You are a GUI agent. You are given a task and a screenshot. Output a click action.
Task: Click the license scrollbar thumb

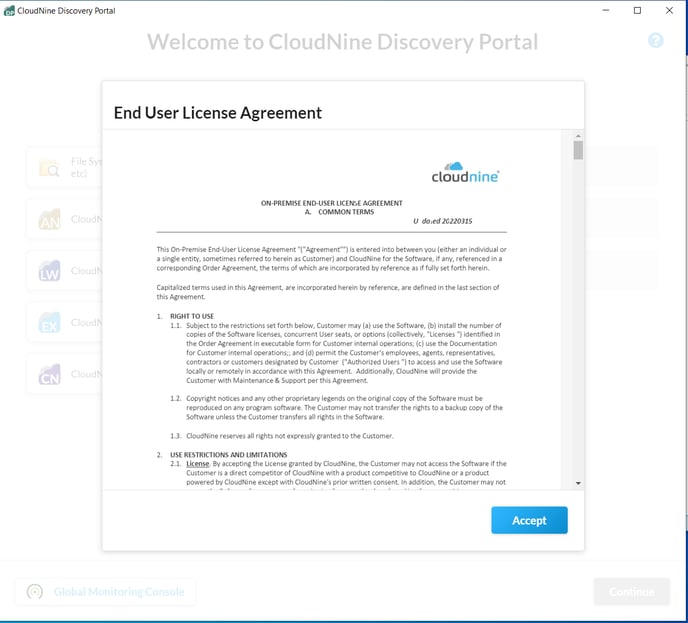tap(578, 150)
